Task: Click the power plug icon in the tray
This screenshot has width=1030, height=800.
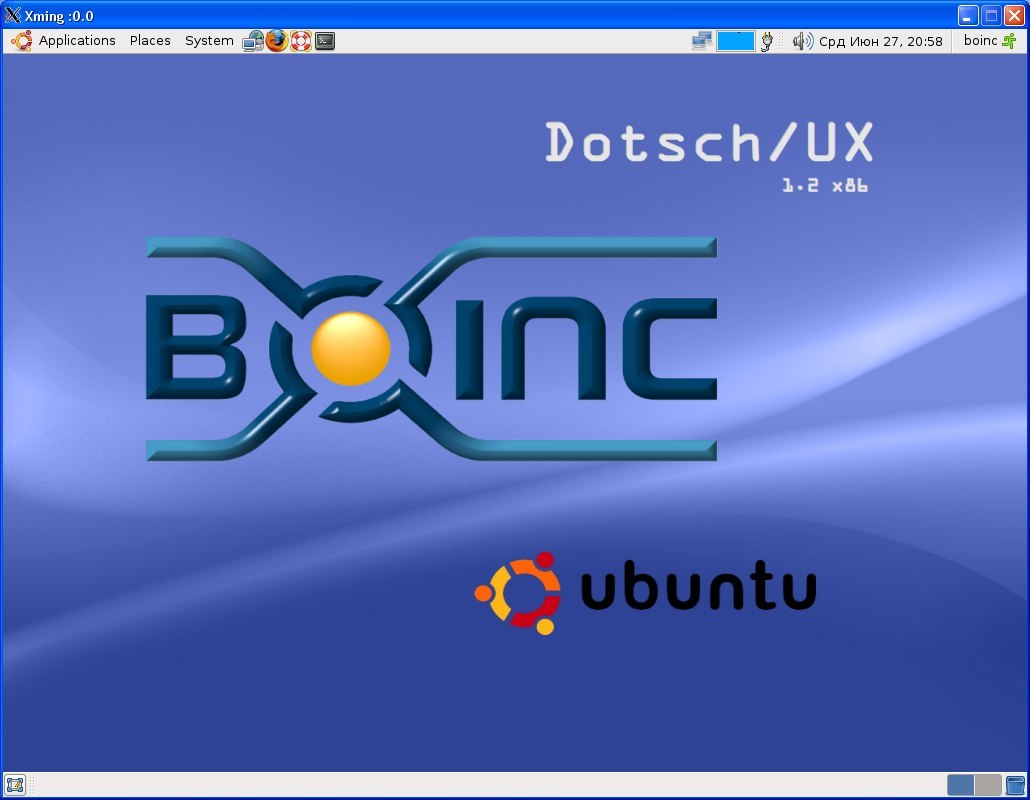Action: coord(767,40)
